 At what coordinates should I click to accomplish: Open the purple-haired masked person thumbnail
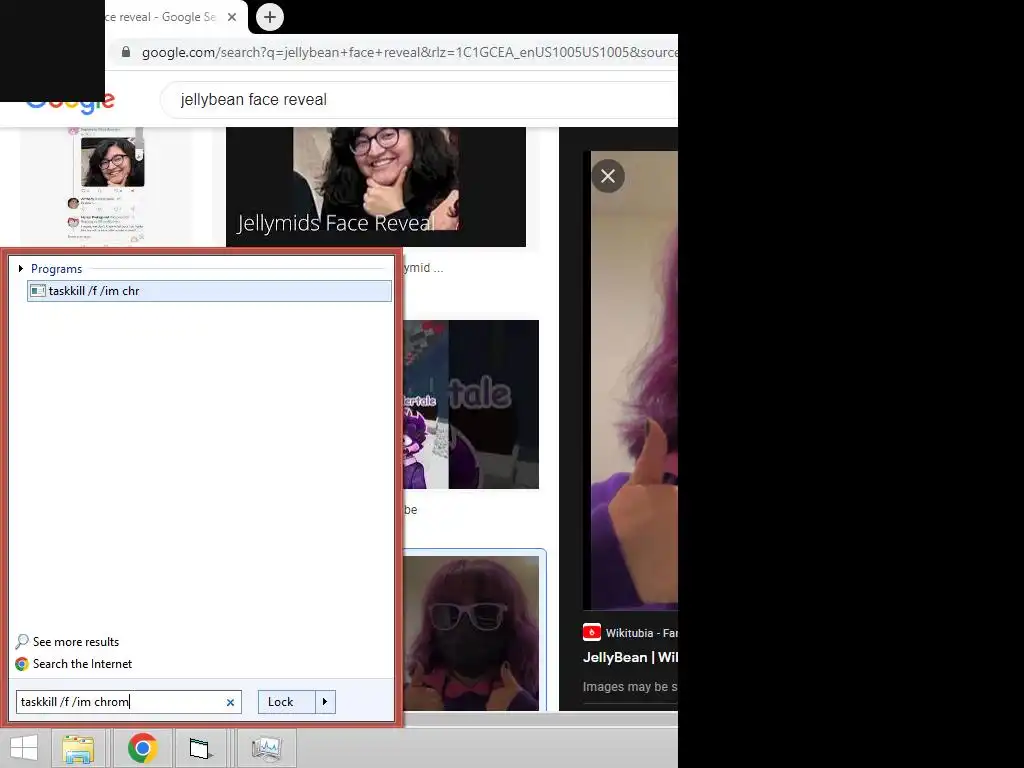[x=471, y=633]
